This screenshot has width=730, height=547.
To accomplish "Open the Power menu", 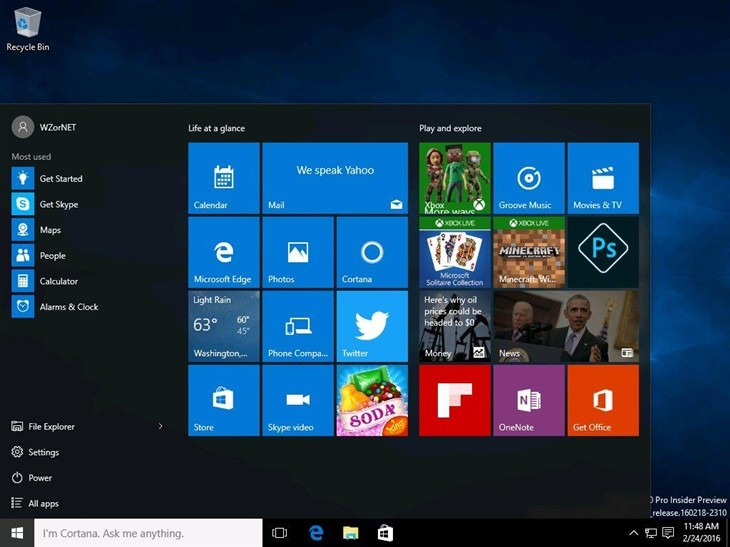I will coord(40,478).
